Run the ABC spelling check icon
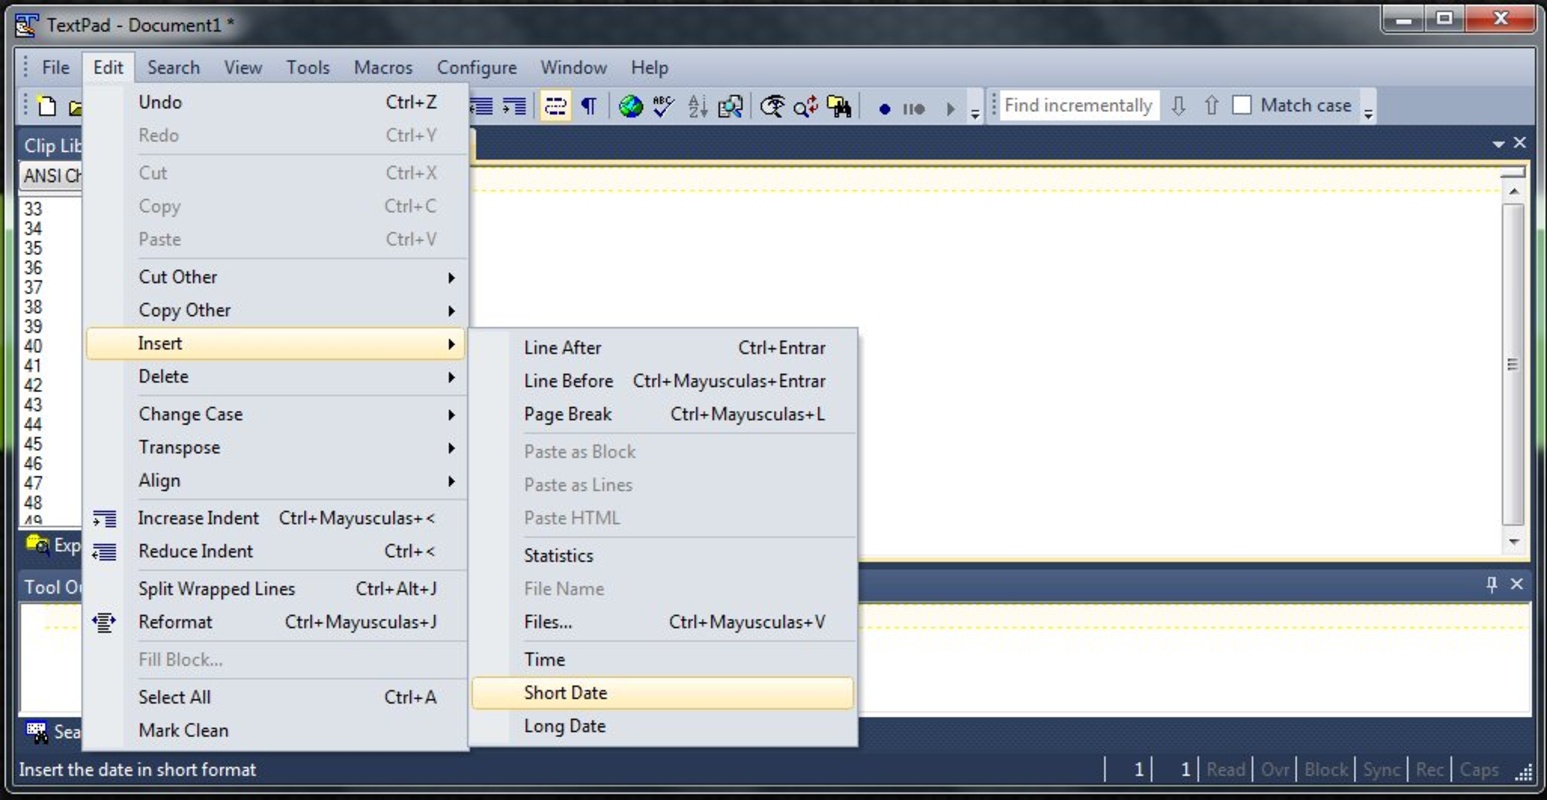The height and width of the screenshot is (800, 1547). (663, 106)
